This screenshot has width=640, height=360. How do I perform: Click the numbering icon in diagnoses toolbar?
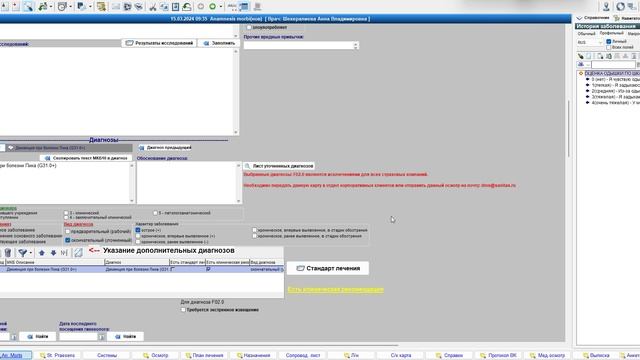(64, 253)
